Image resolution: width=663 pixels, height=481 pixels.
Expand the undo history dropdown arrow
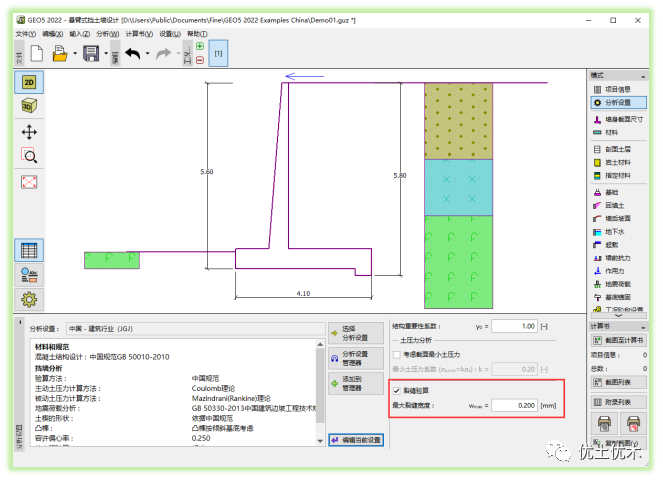pos(148,54)
